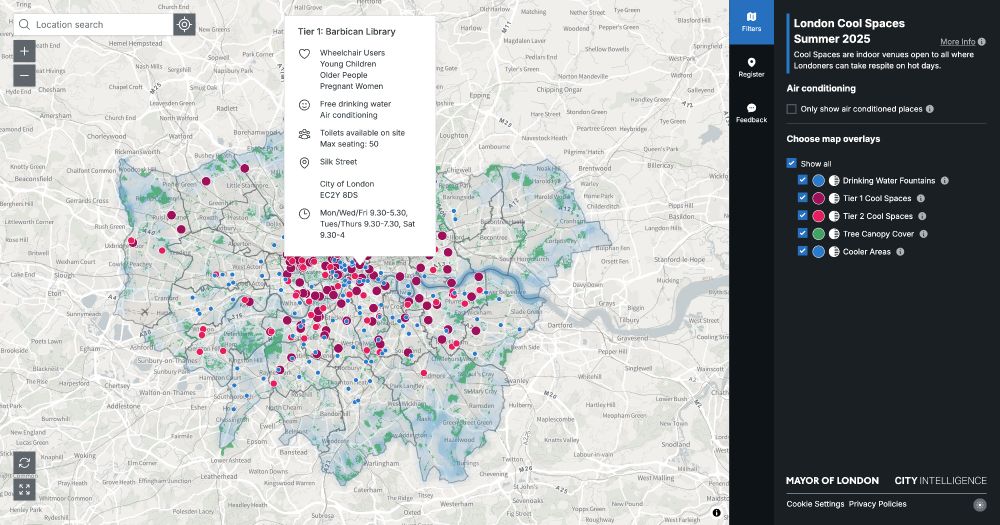Screen dimensions: 1000x525
Task: Uncheck the Show all overlays checkbox
Action: (x=791, y=163)
